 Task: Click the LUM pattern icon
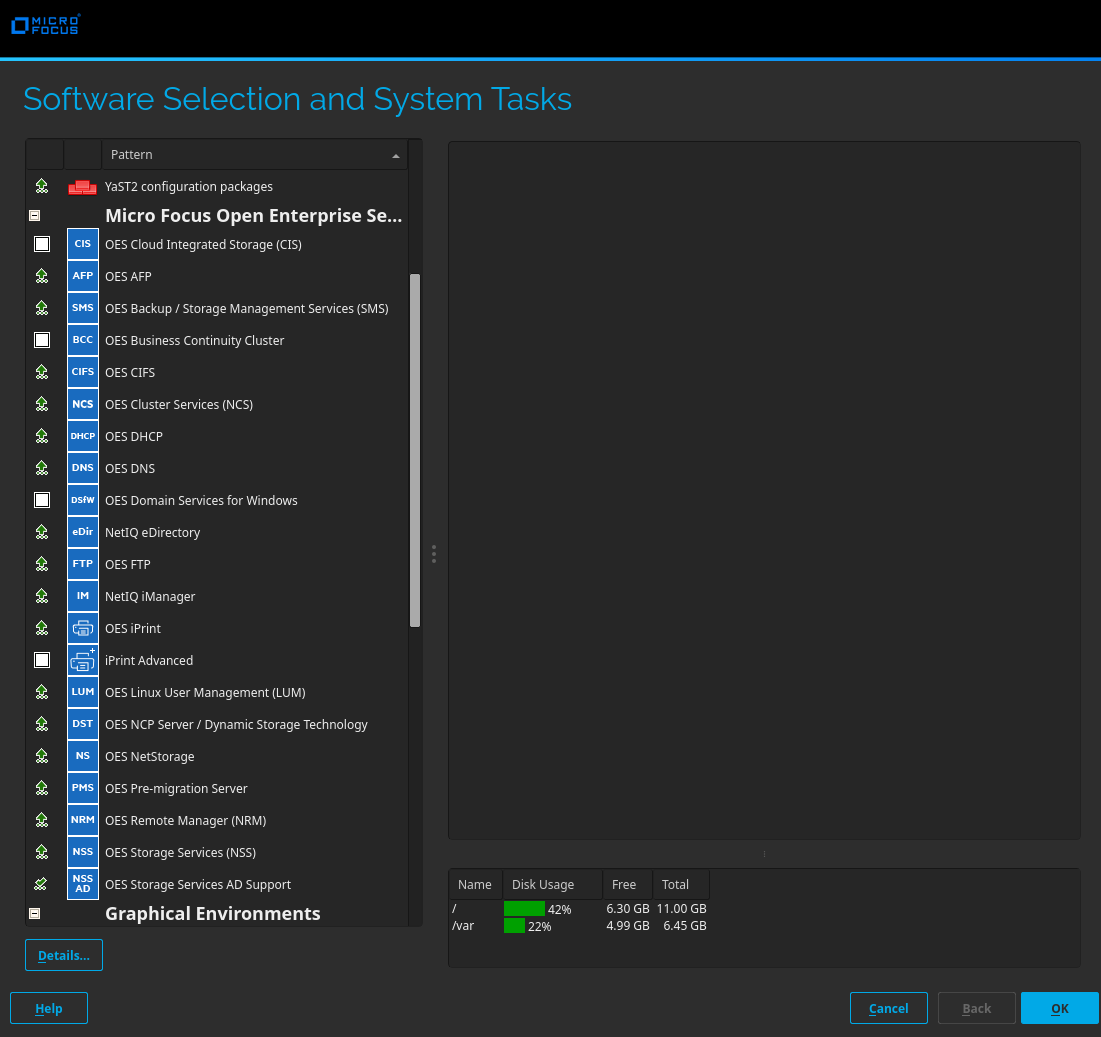point(83,692)
